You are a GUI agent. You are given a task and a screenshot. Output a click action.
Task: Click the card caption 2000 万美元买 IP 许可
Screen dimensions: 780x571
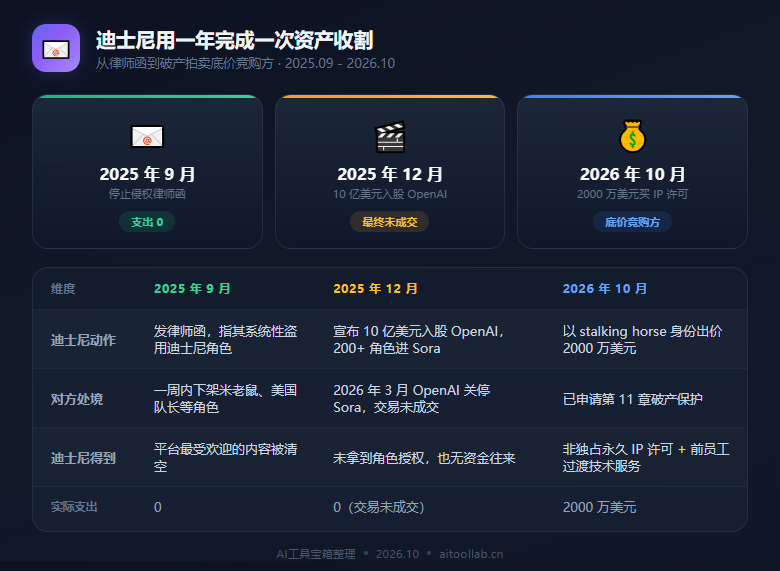(632, 194)
